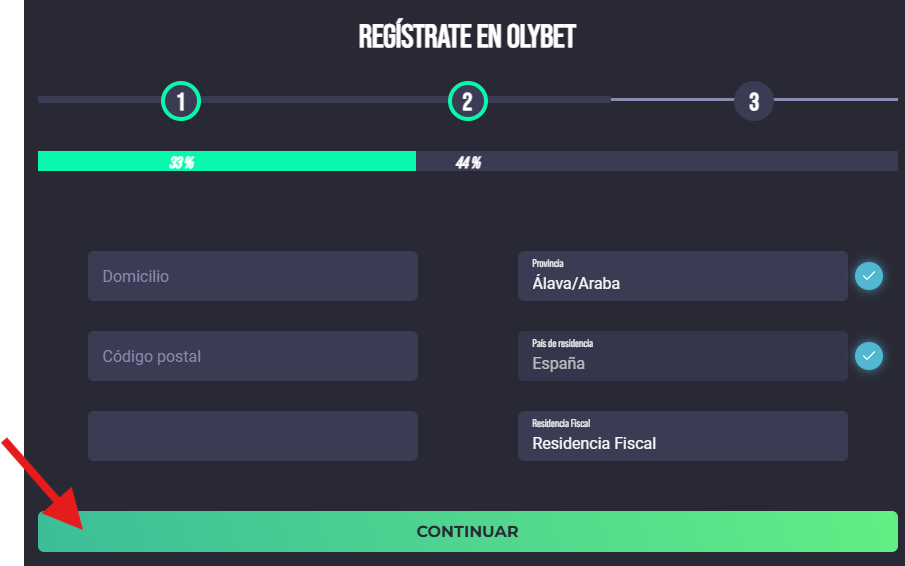The width and height of the screenshot is (905, 566).
Task: Select the empty field below Código postal
Action: 253,436
